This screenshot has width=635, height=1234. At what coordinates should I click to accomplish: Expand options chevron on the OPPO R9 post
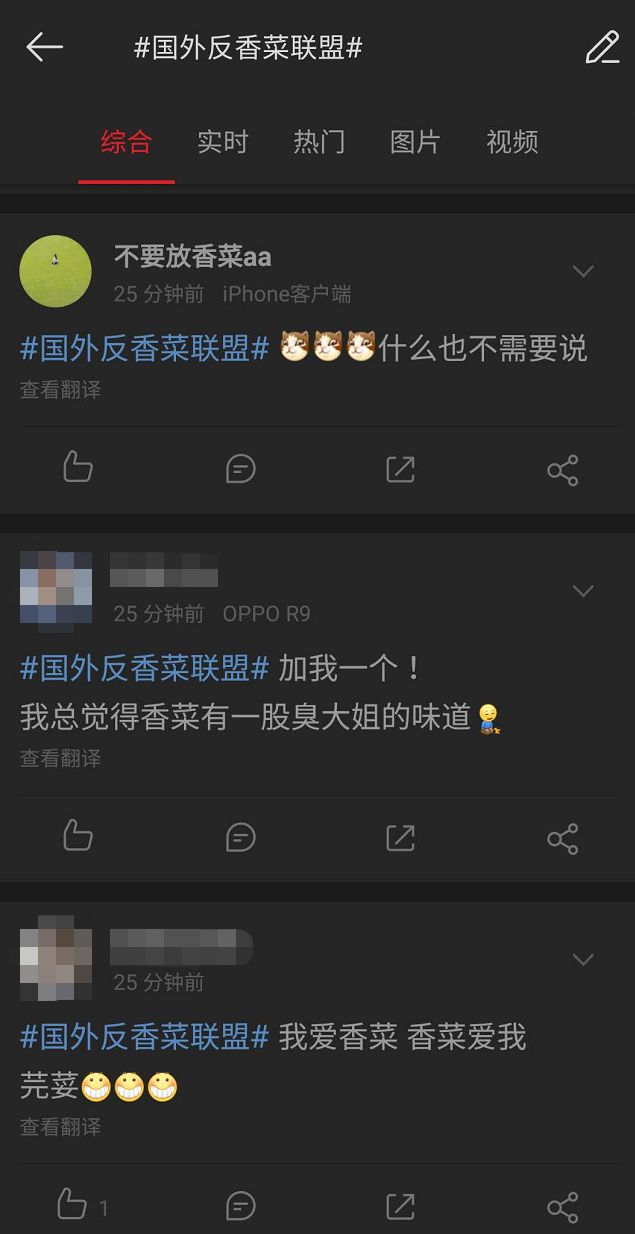pos(583,591)
